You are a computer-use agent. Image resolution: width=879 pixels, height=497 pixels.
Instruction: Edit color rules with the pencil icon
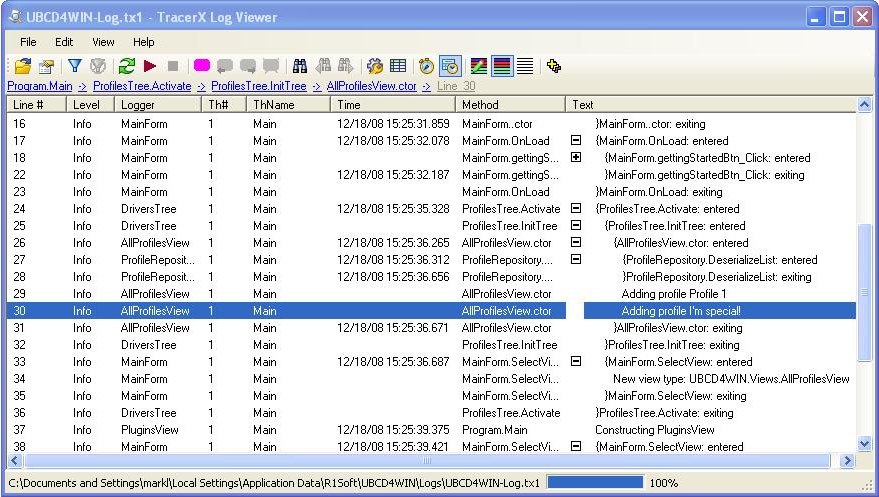pyautogui.click(x=478, y=66)
